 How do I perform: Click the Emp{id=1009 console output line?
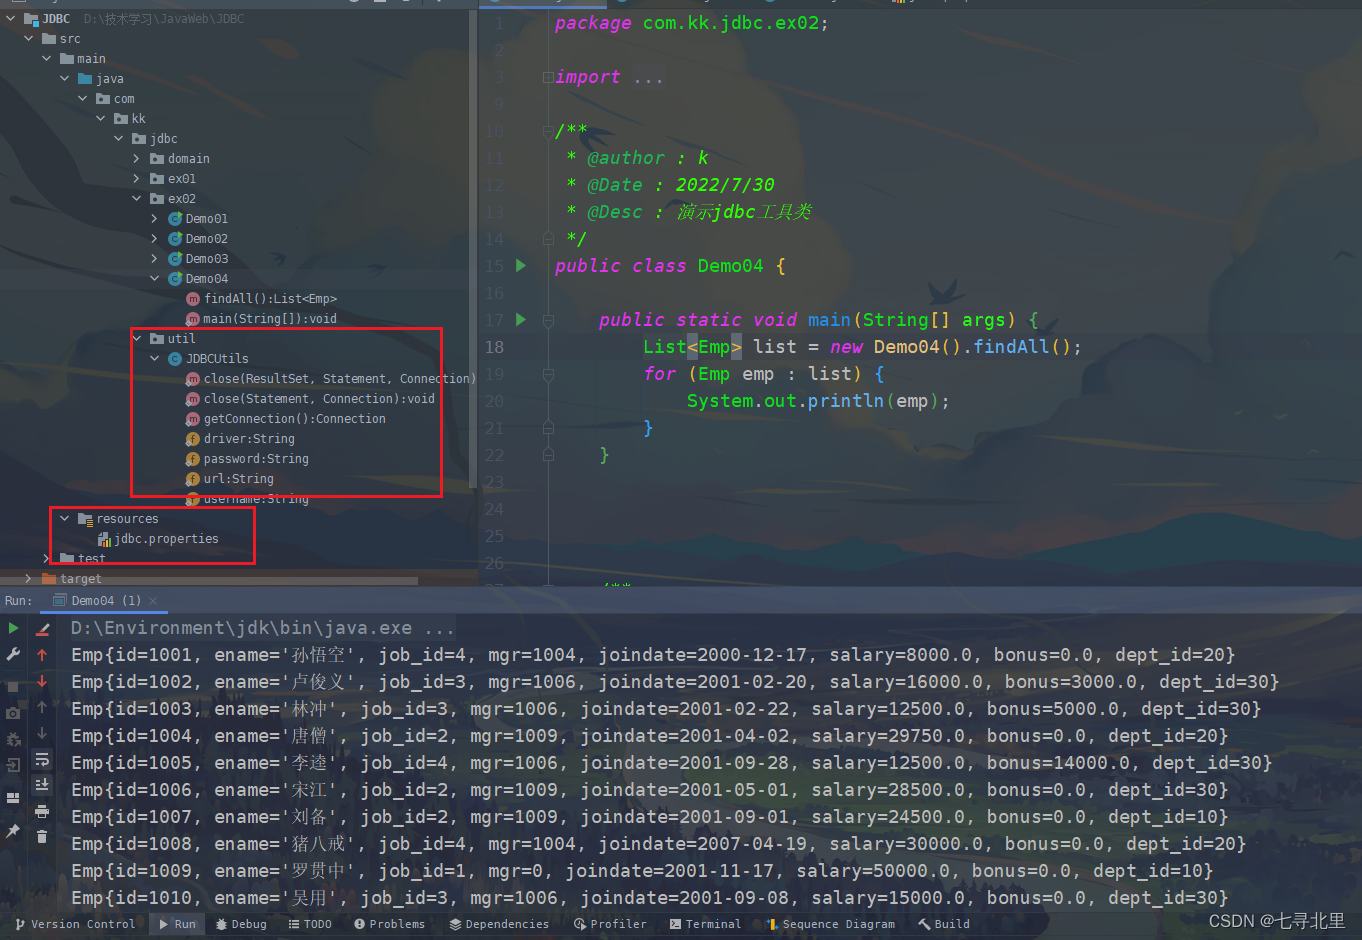(641, 871)
